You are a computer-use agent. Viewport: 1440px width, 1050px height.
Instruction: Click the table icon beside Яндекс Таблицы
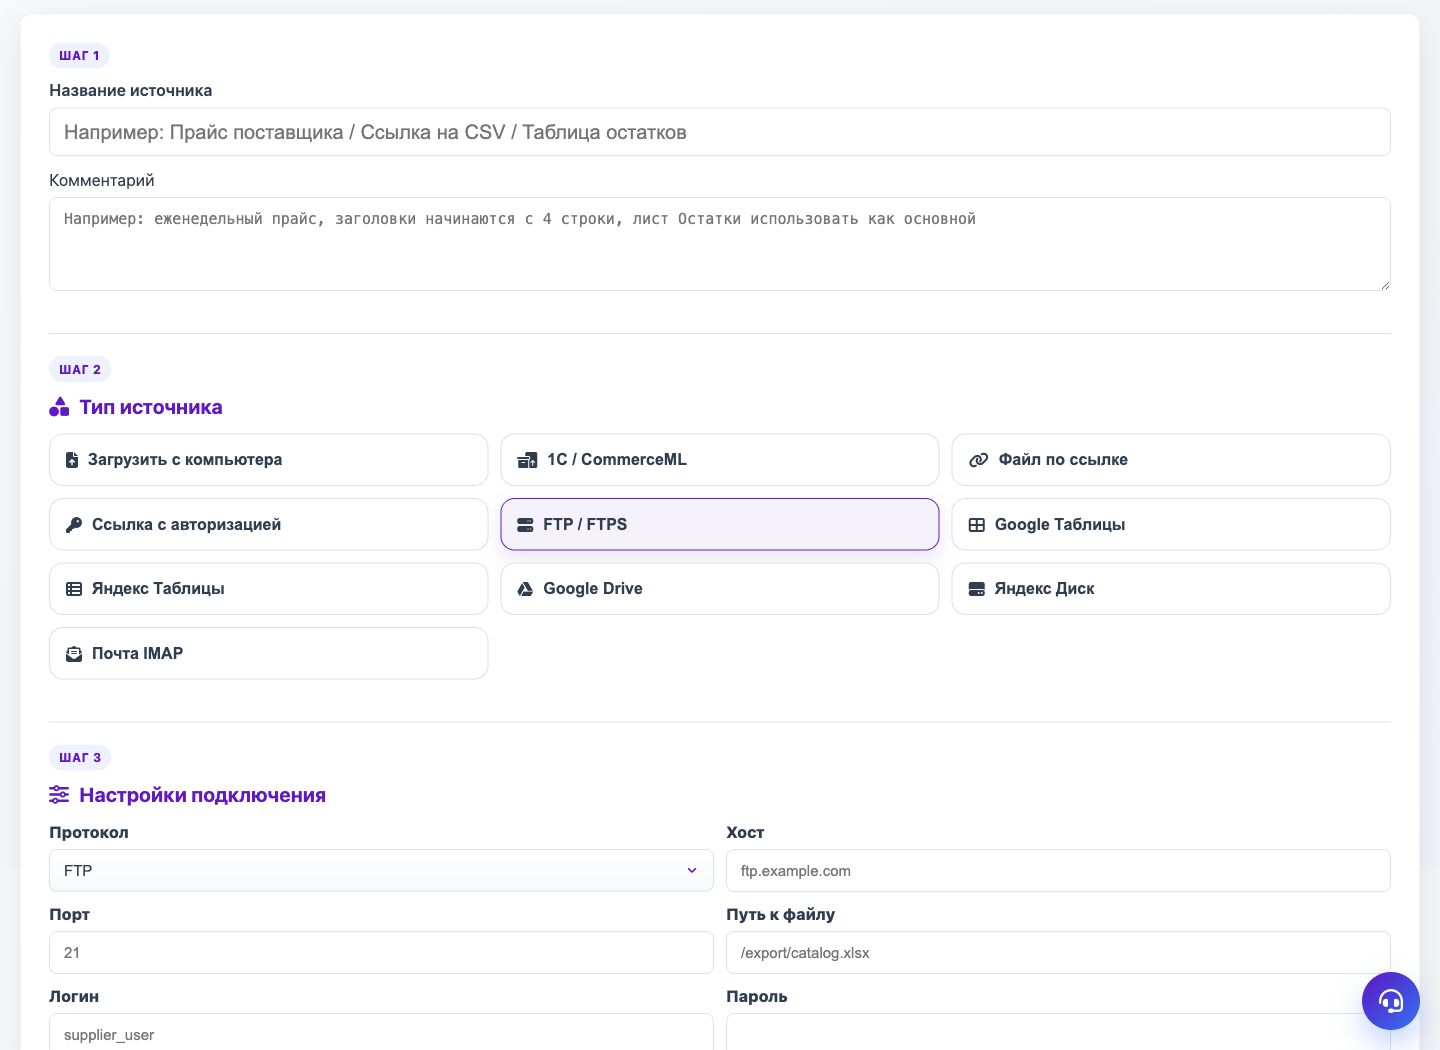pos(74,589)
